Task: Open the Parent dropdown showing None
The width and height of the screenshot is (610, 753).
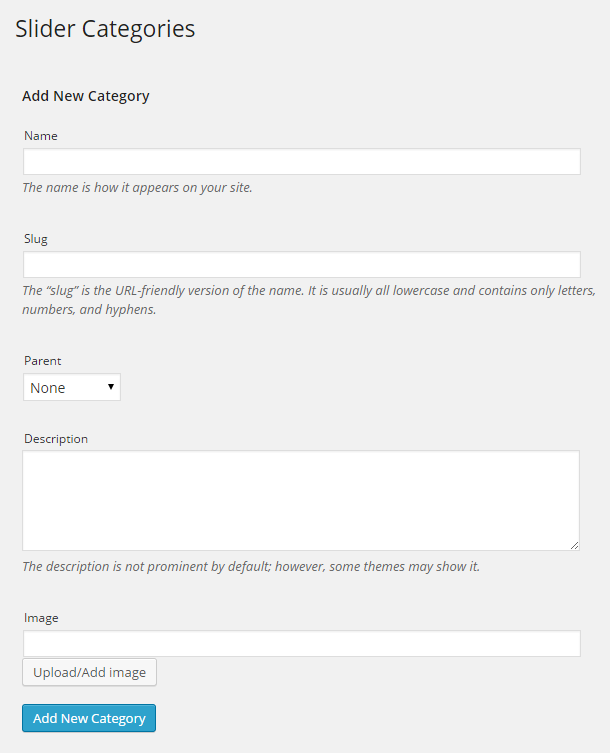Action: (71, 388)
